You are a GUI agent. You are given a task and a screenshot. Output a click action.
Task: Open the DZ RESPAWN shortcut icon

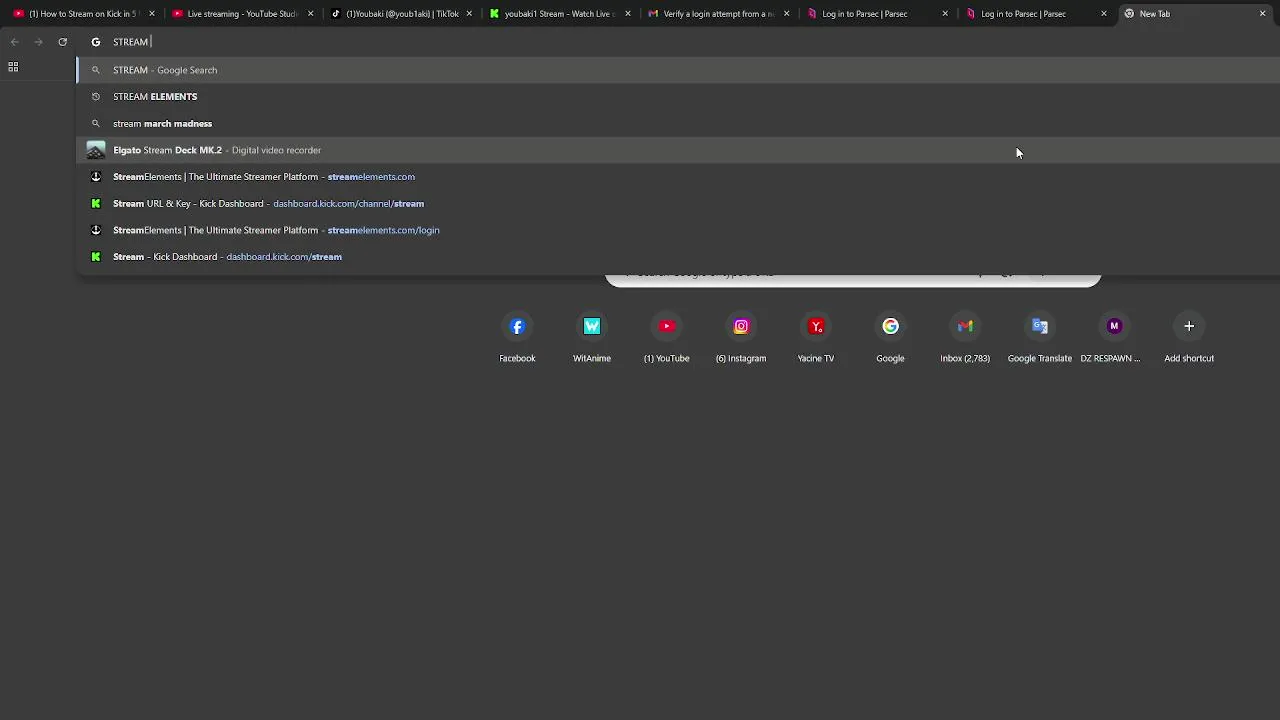point(1114,326)
